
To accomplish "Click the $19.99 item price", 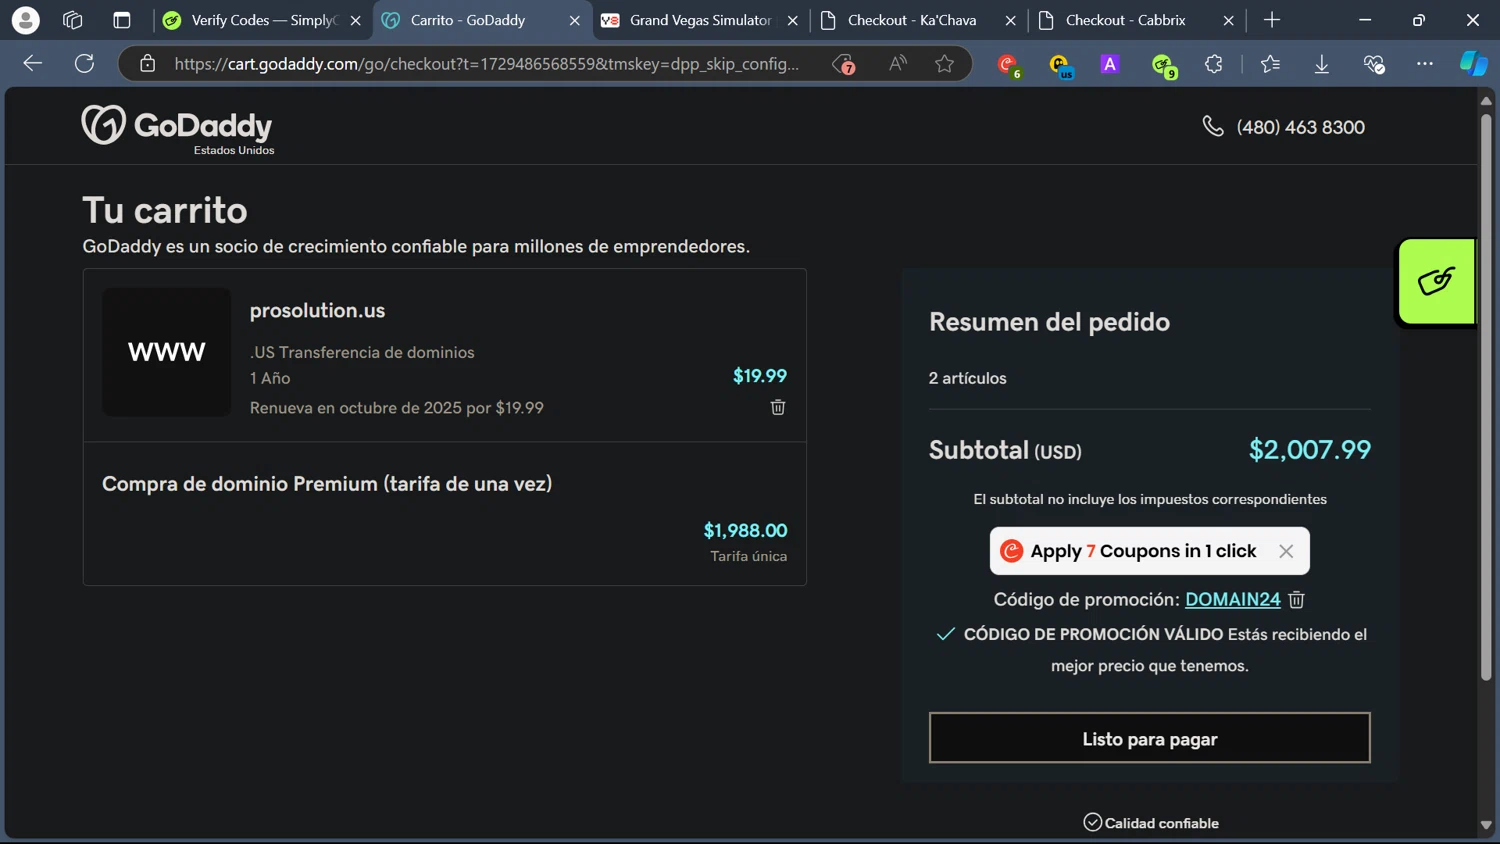I will [760, 376].
